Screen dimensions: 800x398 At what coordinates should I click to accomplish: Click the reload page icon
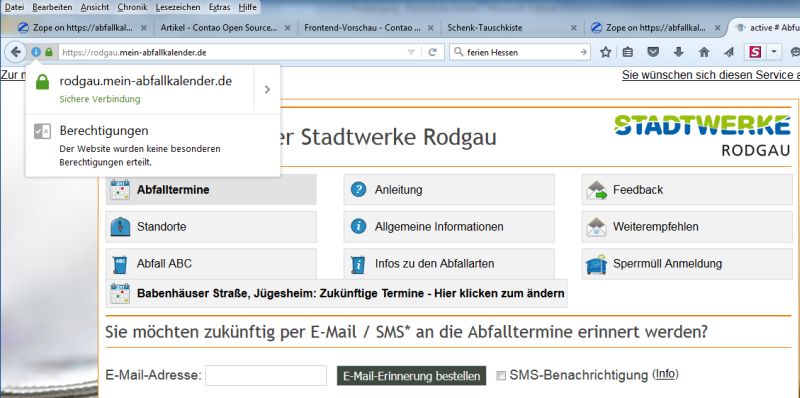tap(433, 52)
